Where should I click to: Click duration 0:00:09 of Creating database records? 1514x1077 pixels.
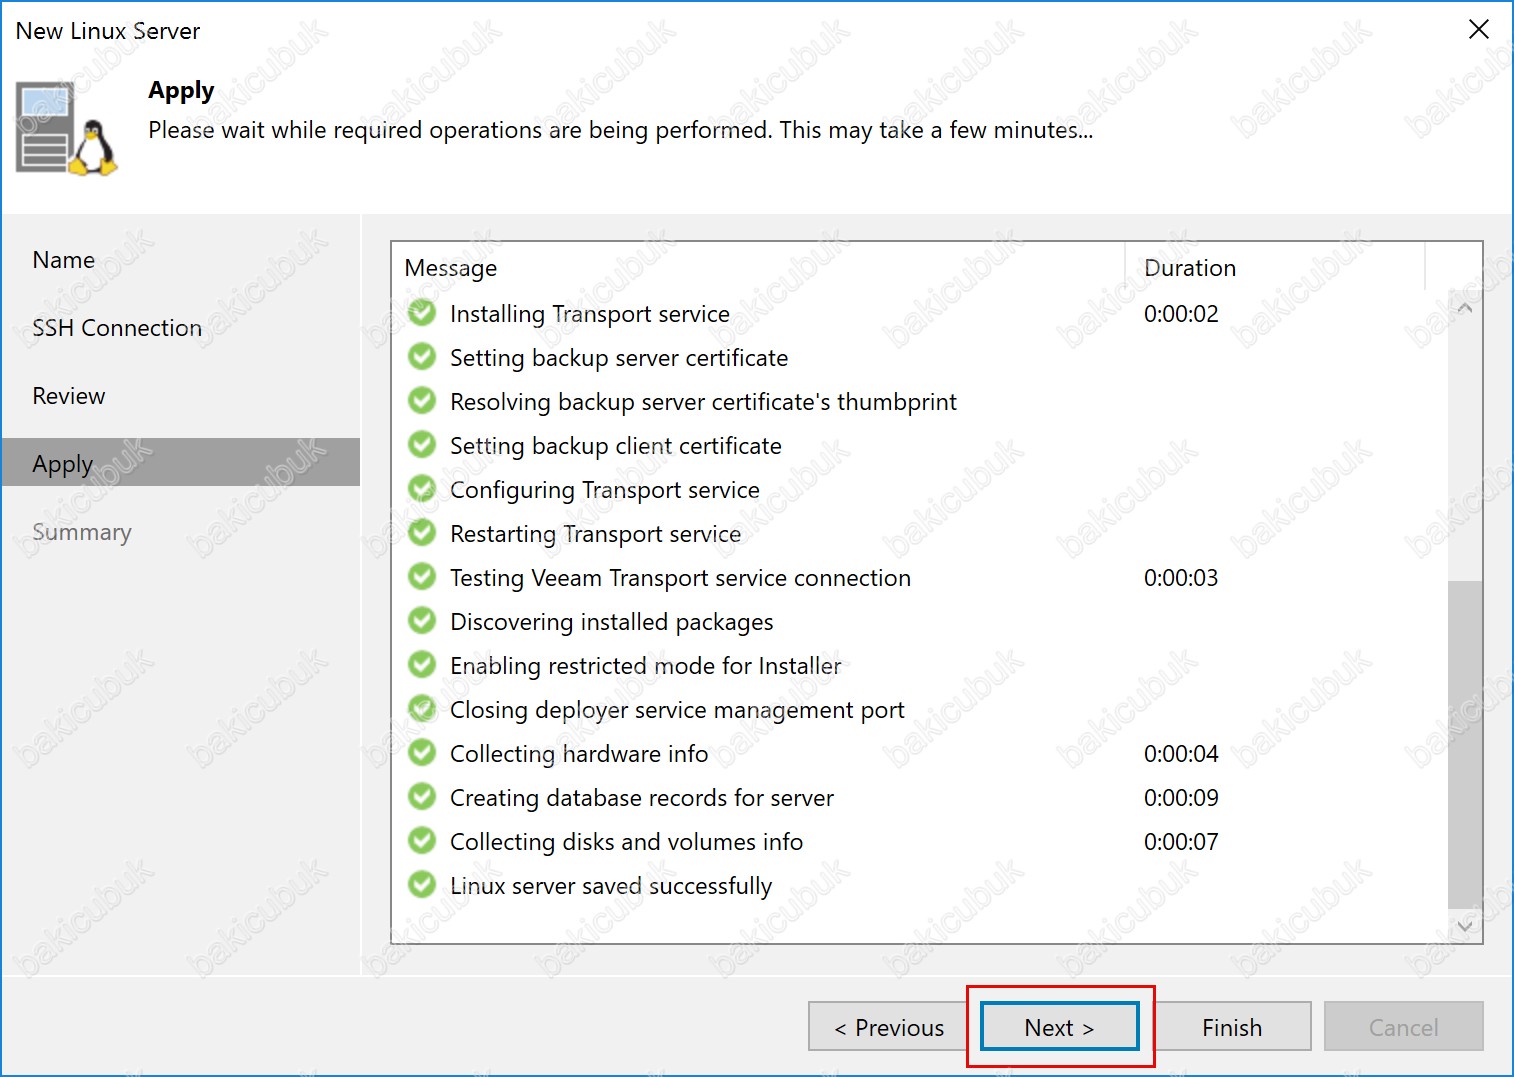(1181, 798)
